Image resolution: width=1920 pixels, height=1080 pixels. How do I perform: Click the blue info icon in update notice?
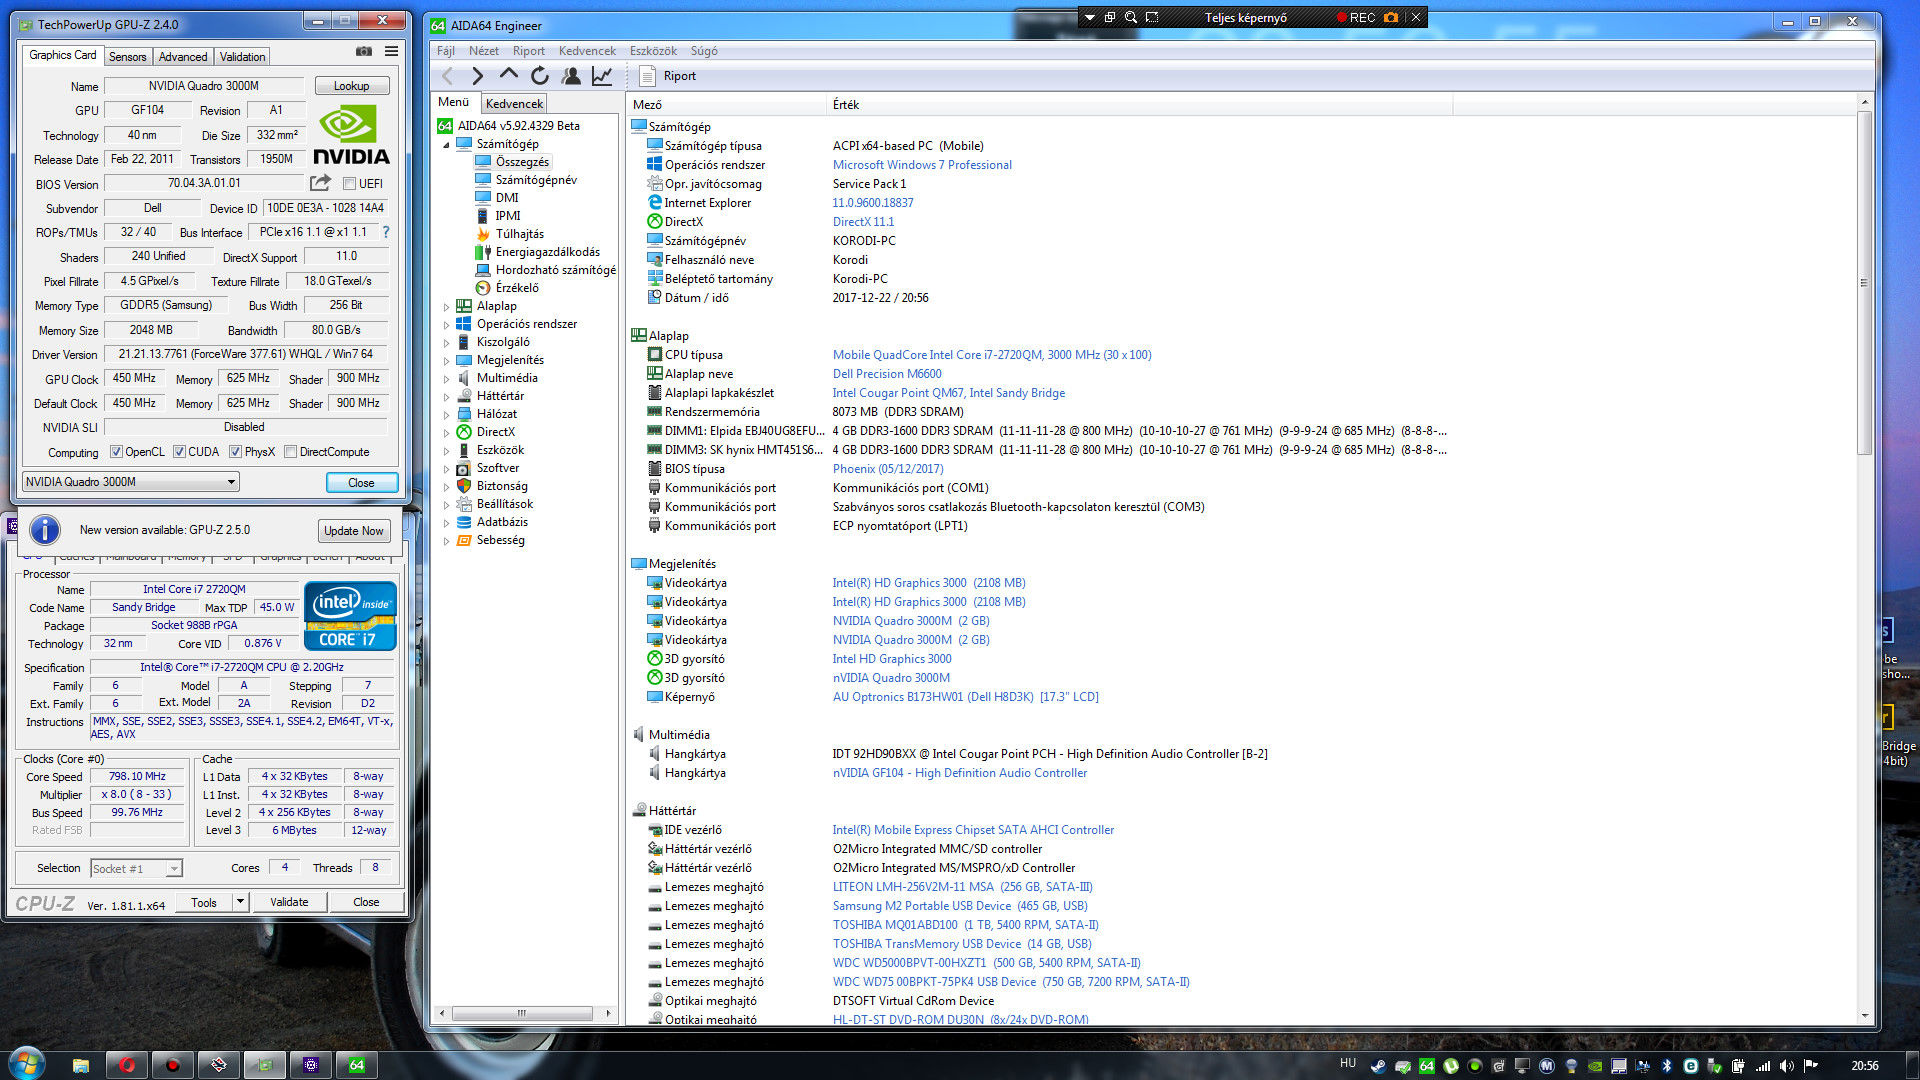point(45,530)
